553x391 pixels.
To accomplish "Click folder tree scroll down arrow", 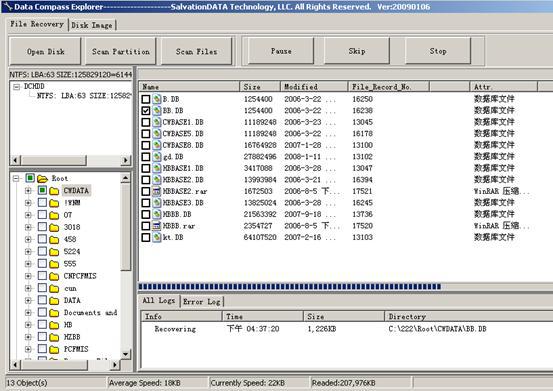I will coord(126,354).
